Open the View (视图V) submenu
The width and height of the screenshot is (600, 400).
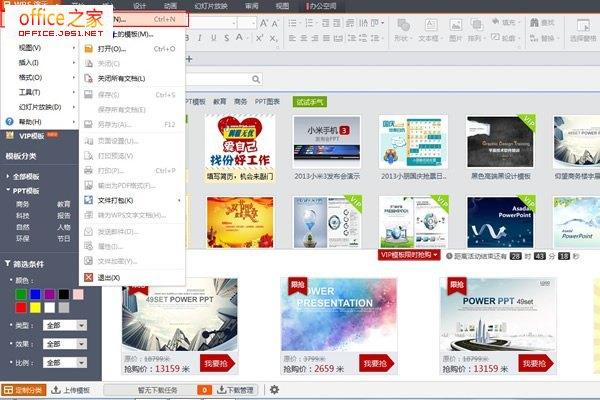point(40,48)
